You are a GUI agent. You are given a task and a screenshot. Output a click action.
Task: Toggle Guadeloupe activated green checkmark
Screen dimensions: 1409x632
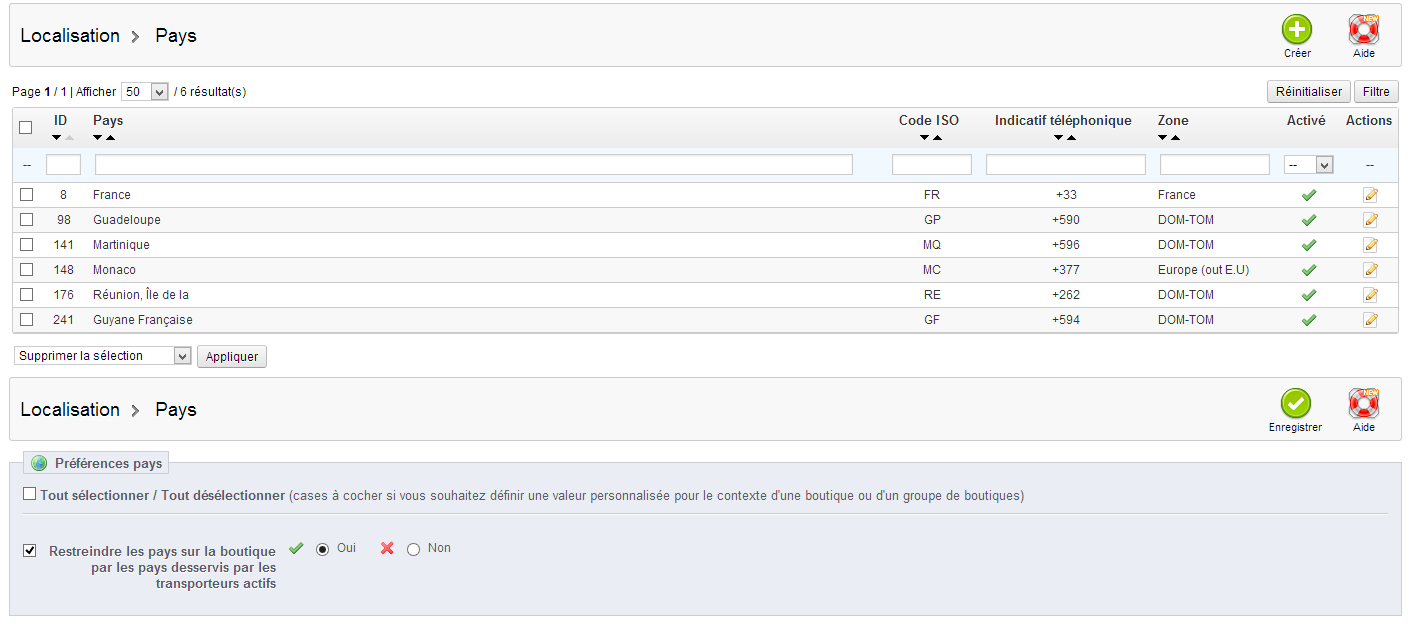pyautogui.click(x=1308, y=220)
